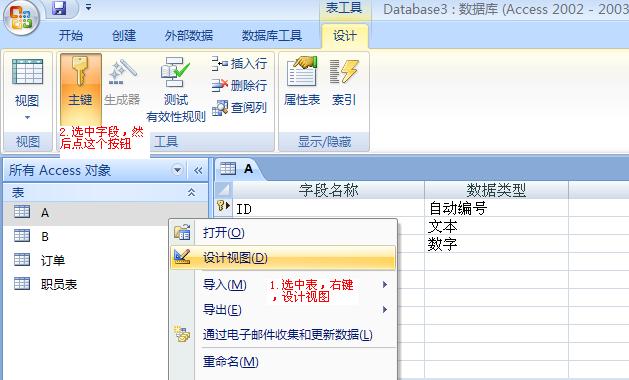This screenshot has width=629, height=380.
Task: Click the Office button logo
Action: point(21,18)
